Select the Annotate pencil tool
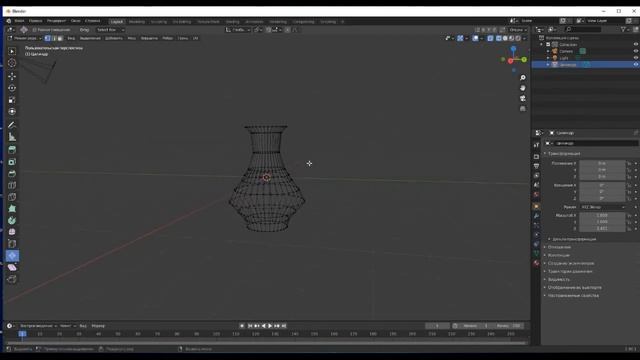 (12, 125)
